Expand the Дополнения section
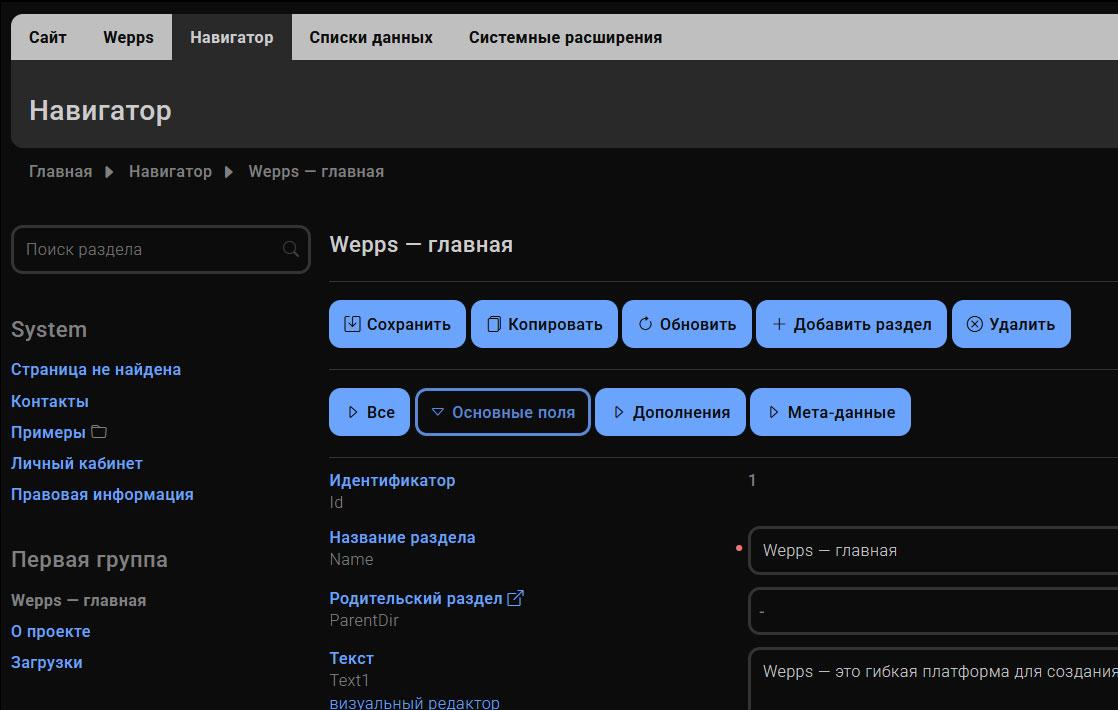 pos(670,411)
